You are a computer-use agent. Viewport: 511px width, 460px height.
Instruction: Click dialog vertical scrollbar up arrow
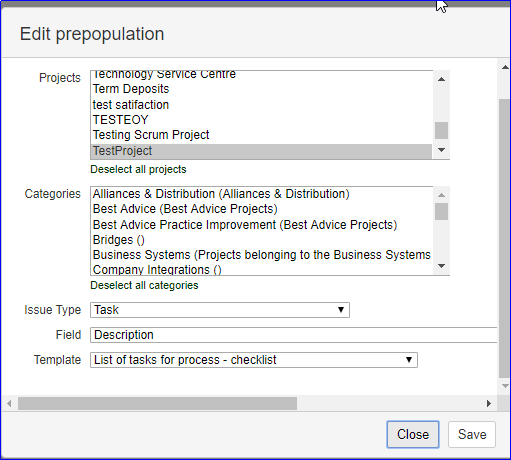click(x=505, y=67)
